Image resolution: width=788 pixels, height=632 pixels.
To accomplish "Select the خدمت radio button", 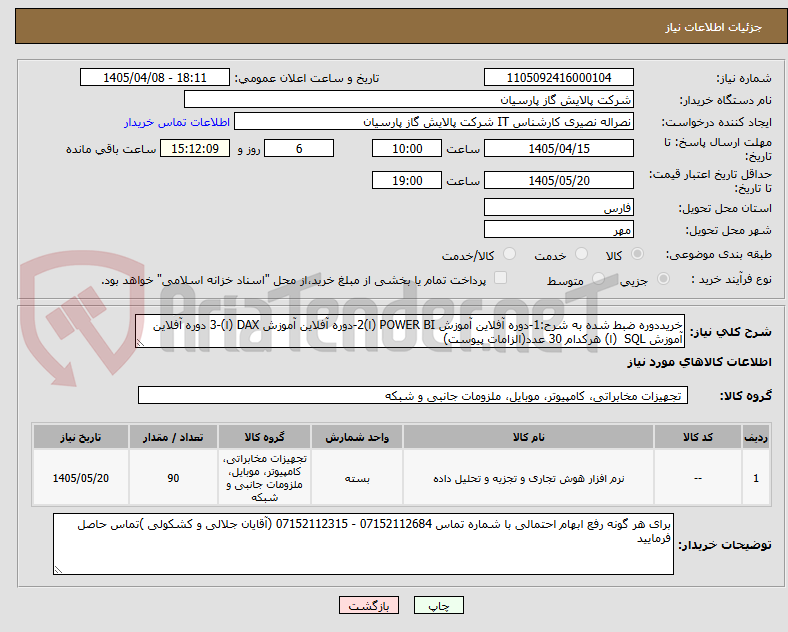I will click(x=581, y=254).
